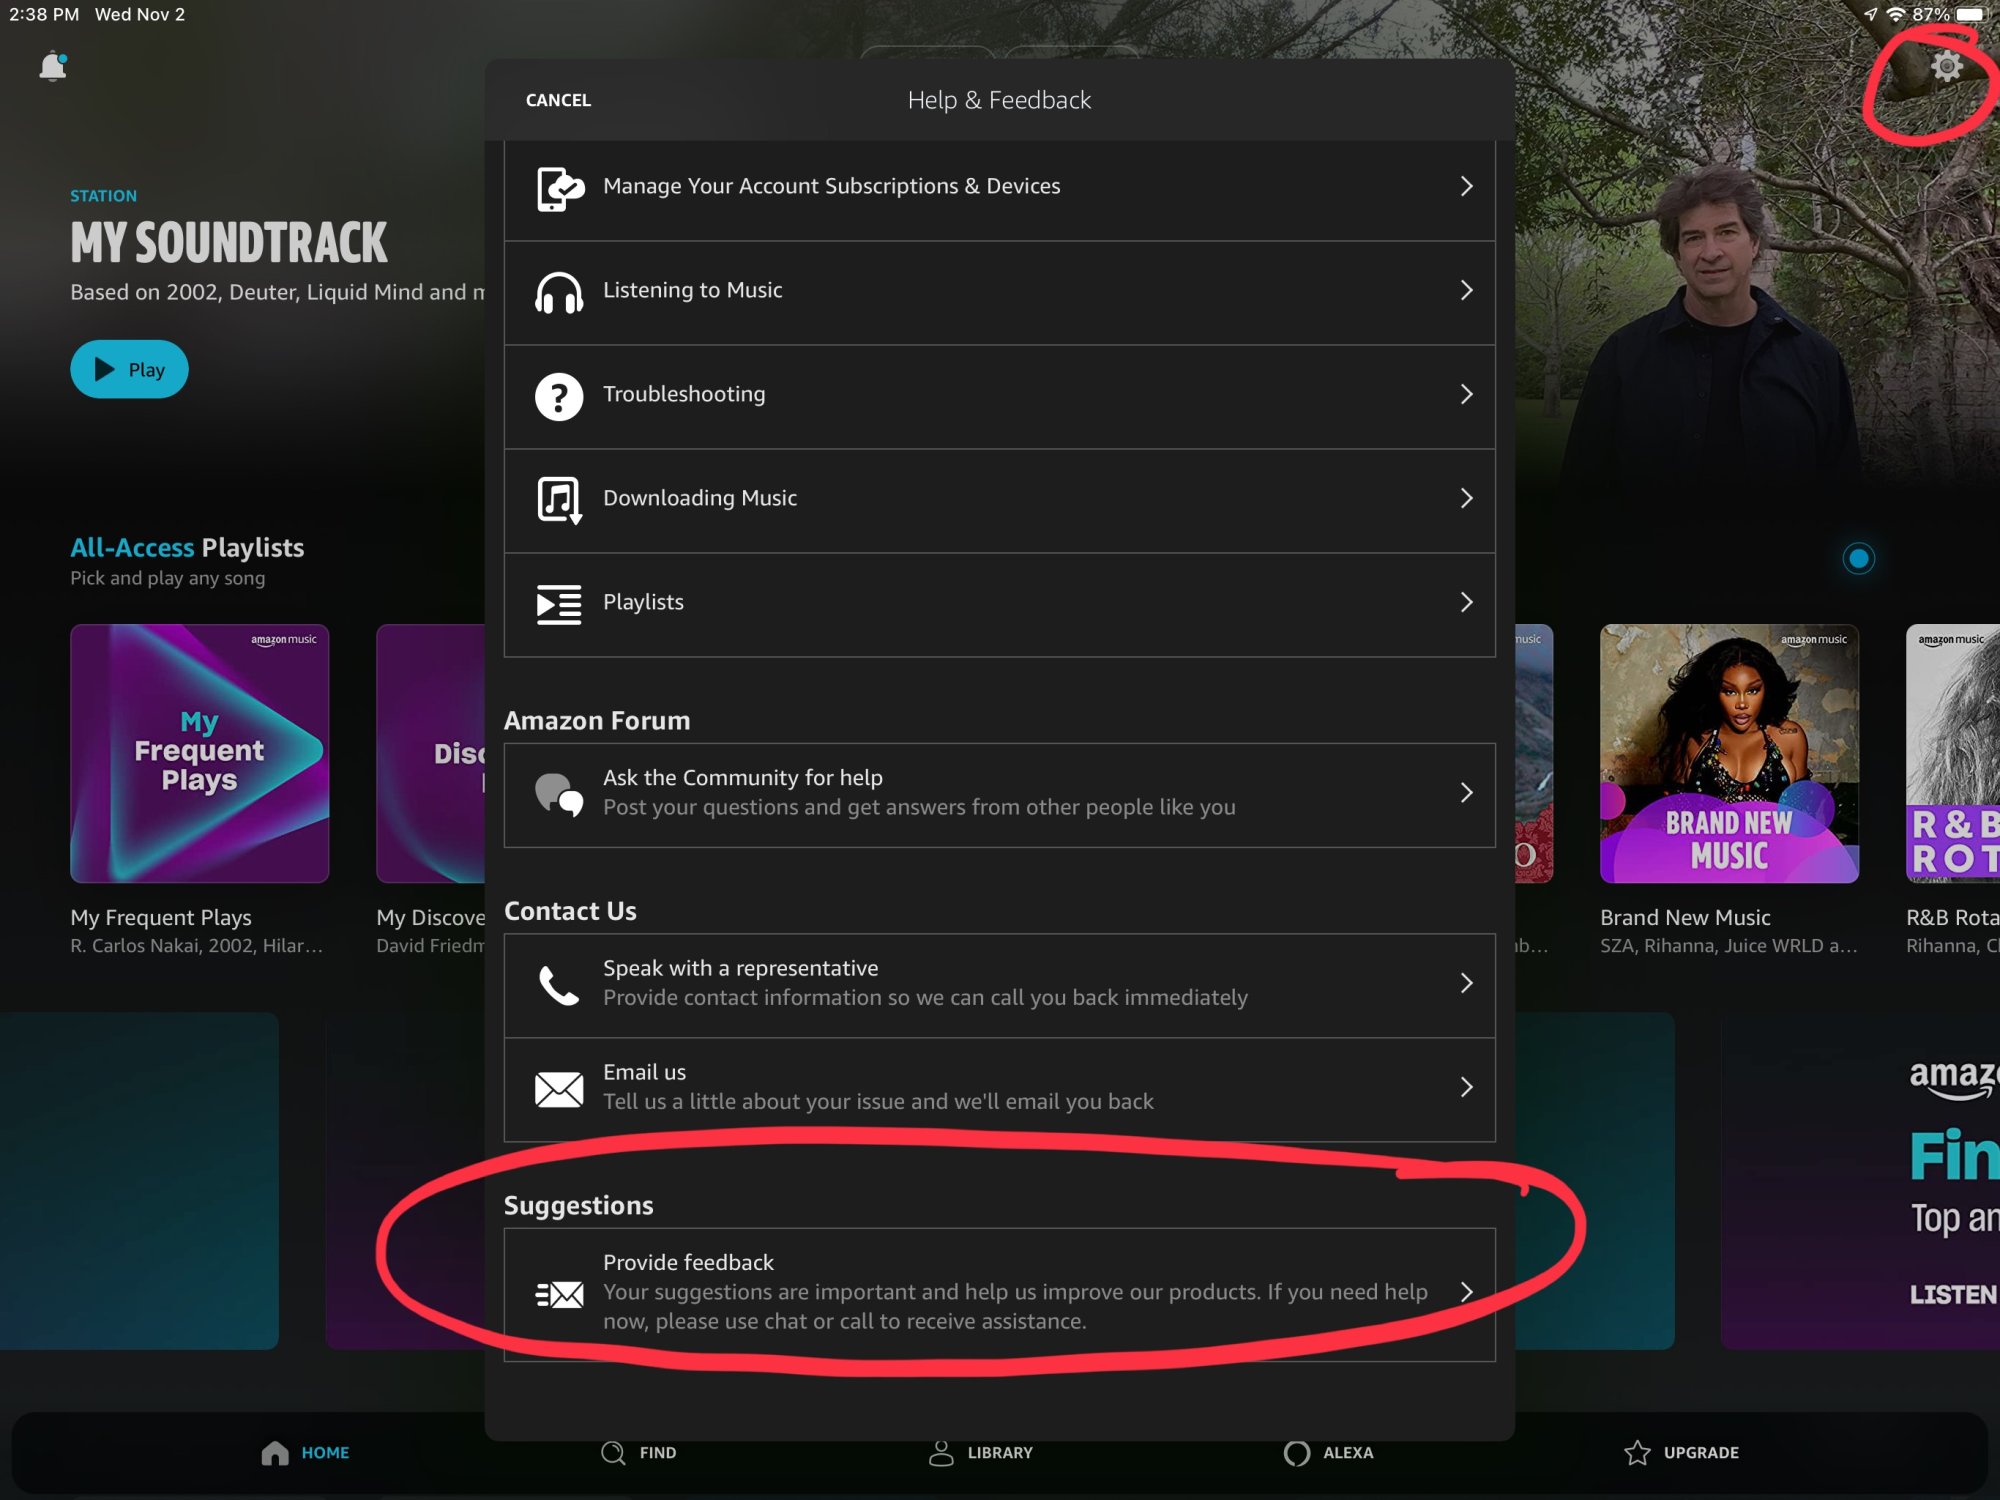Expand Manage Your Account Subscriptions chevron
The image size is (2000, 1500).
1466,187
